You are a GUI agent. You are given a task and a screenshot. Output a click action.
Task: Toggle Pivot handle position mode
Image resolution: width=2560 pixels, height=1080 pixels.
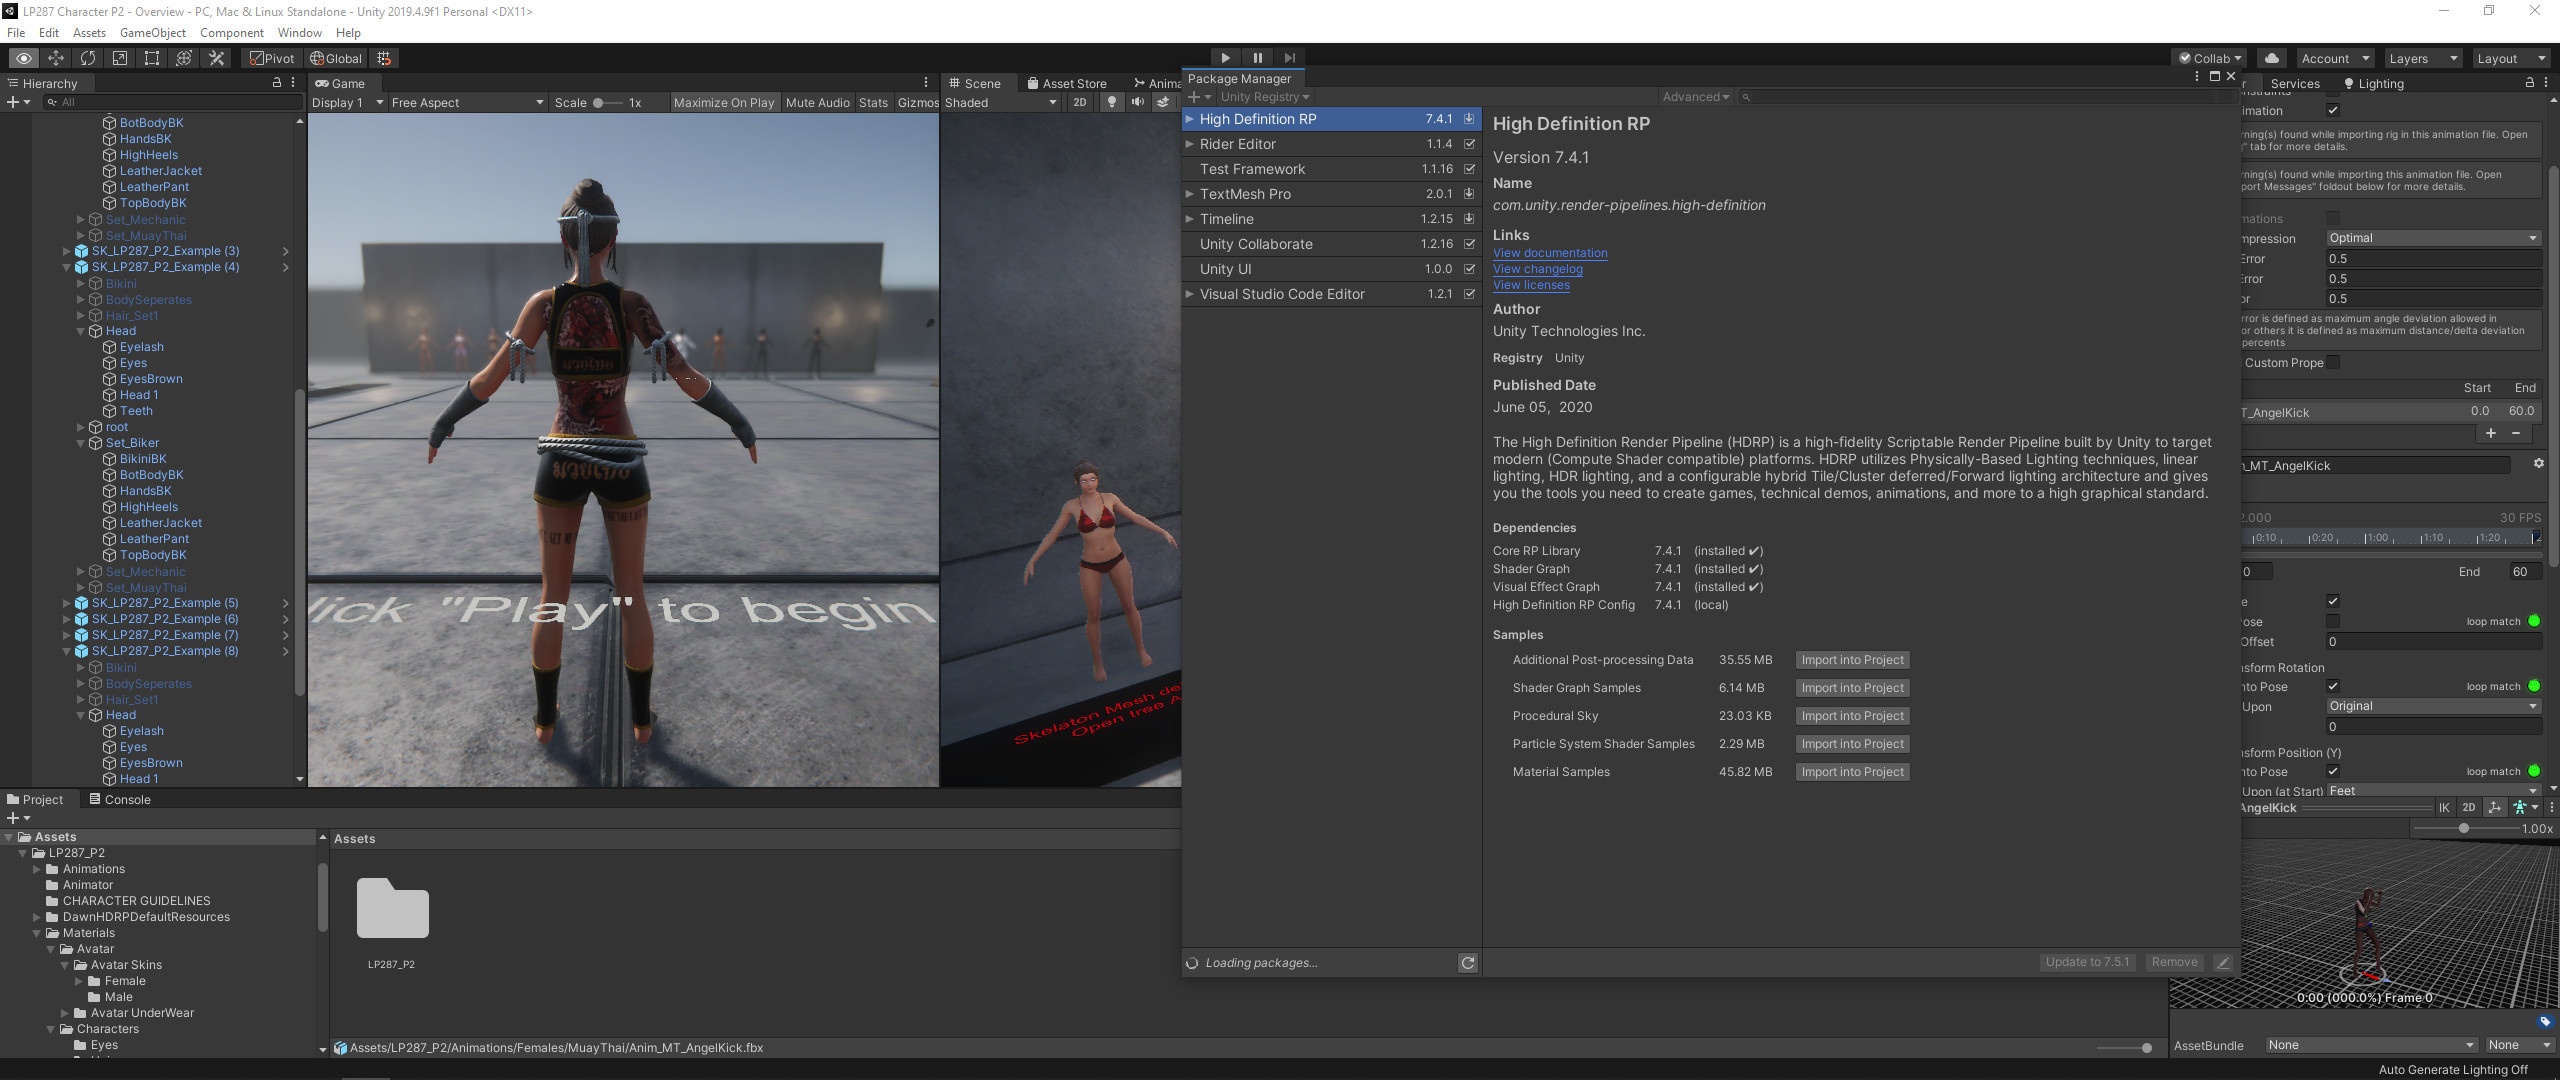272,58
